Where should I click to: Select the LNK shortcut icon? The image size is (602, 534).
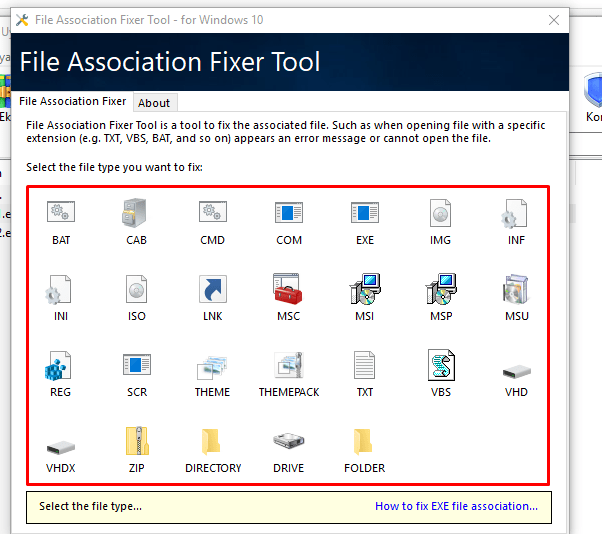(213, 289)
